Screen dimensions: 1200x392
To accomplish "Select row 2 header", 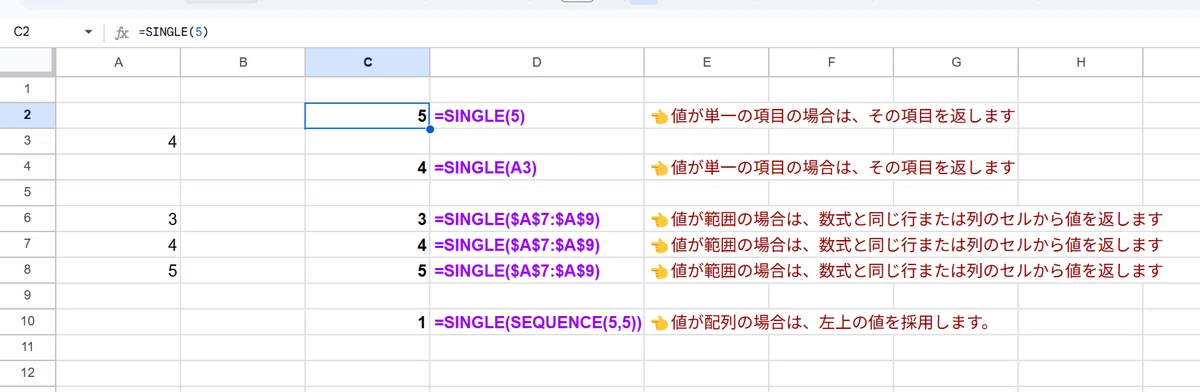I will point(28,116).
